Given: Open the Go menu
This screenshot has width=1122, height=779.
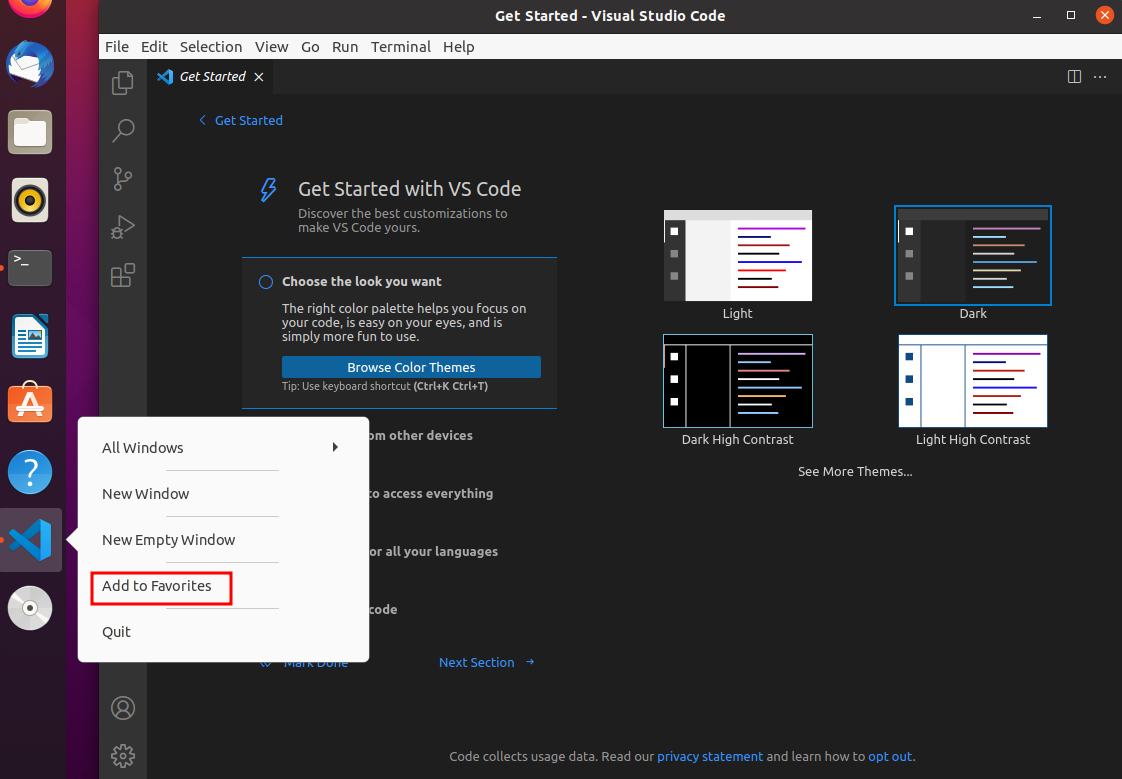Looking at the screenshot, I should click(310, 46).
